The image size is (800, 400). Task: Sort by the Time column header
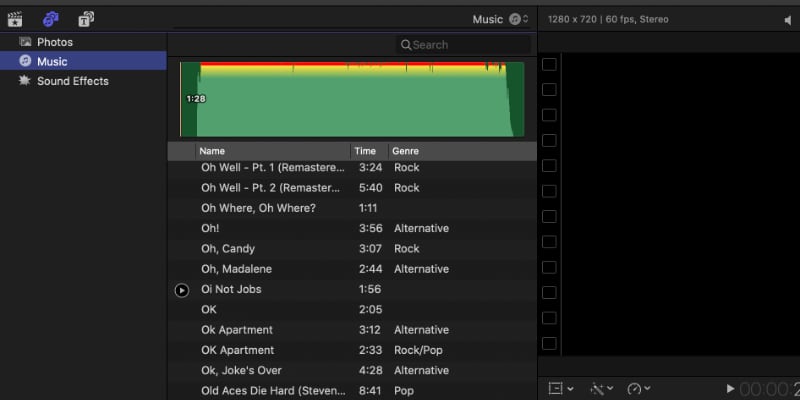(369, 151)
